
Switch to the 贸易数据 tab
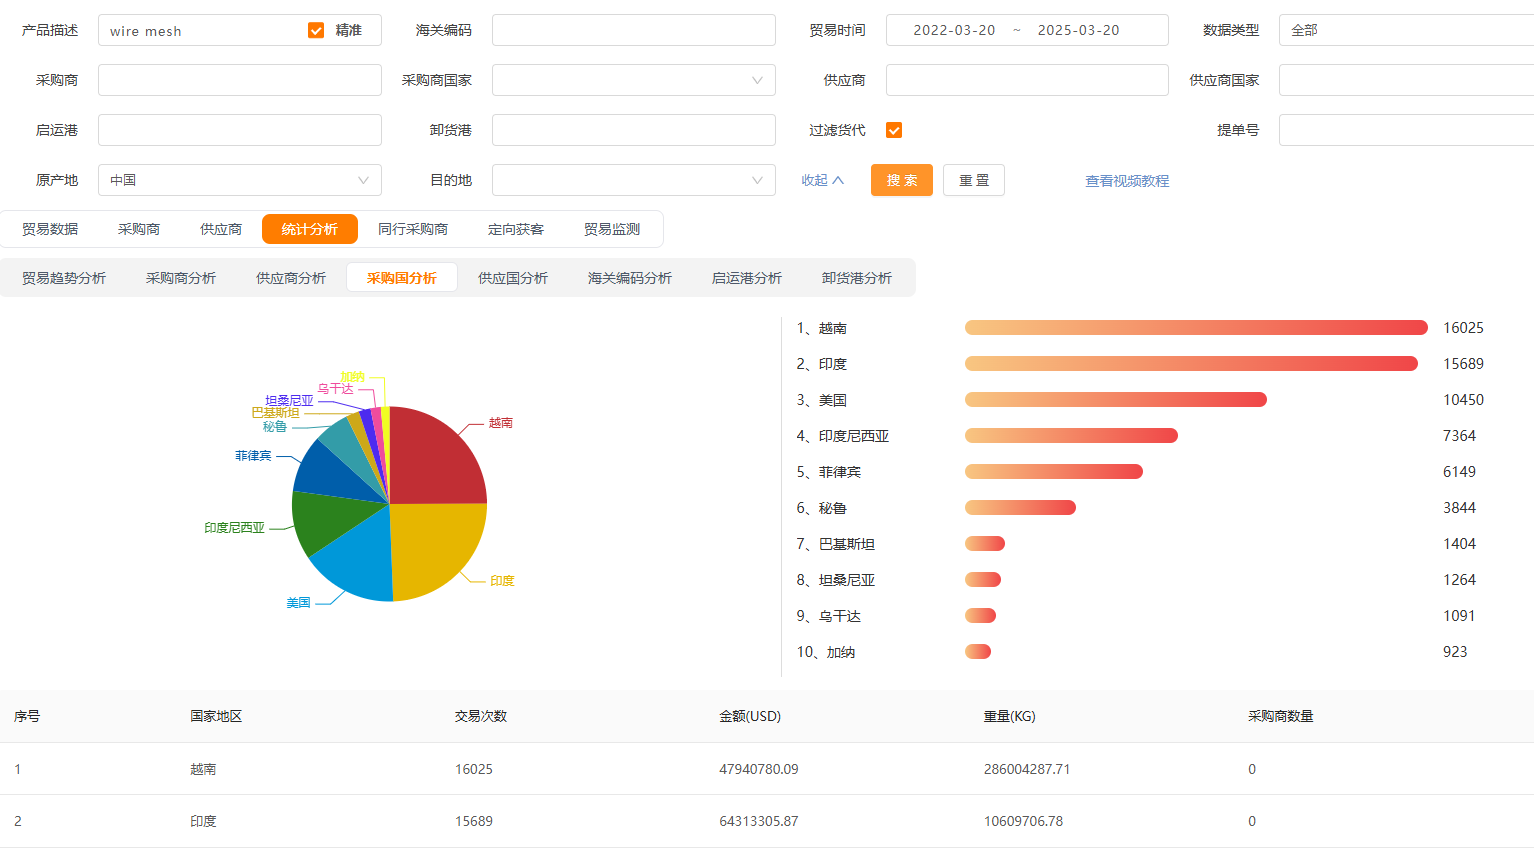pyautogui.click(x=50, y=229)
